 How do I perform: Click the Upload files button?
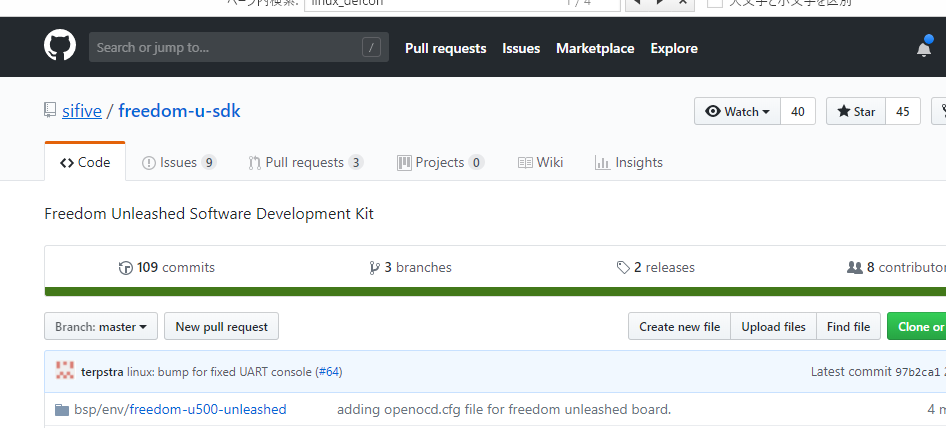click(x=773, y=327)
